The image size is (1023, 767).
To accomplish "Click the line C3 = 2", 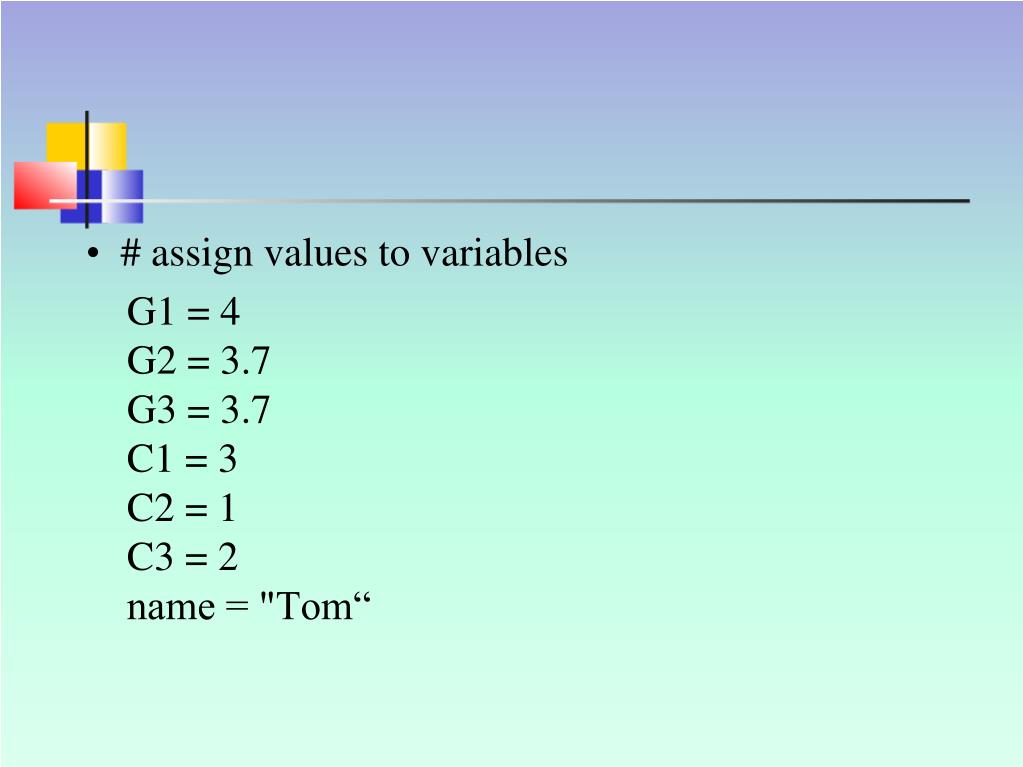I will pos(182,558).
